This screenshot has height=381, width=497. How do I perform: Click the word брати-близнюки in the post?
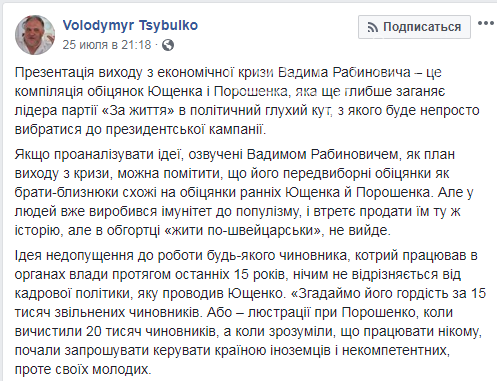pos(67,192)
